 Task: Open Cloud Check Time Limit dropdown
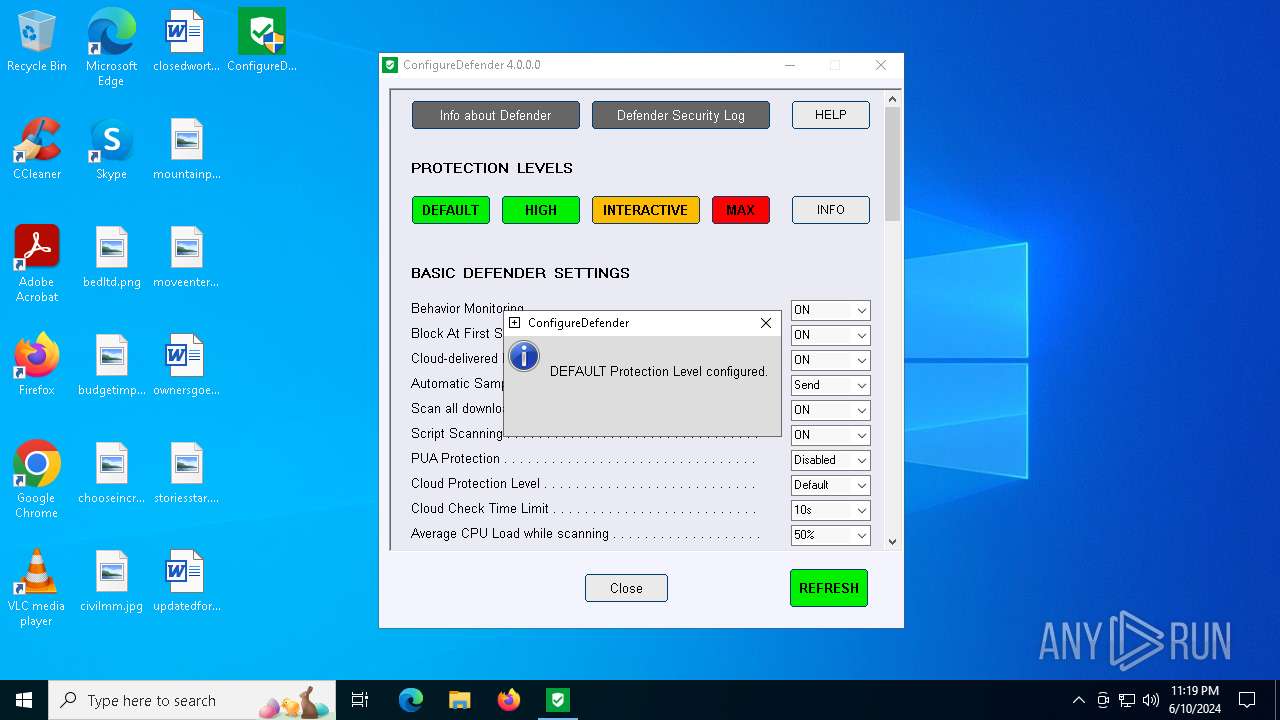(x=830, y=510)
